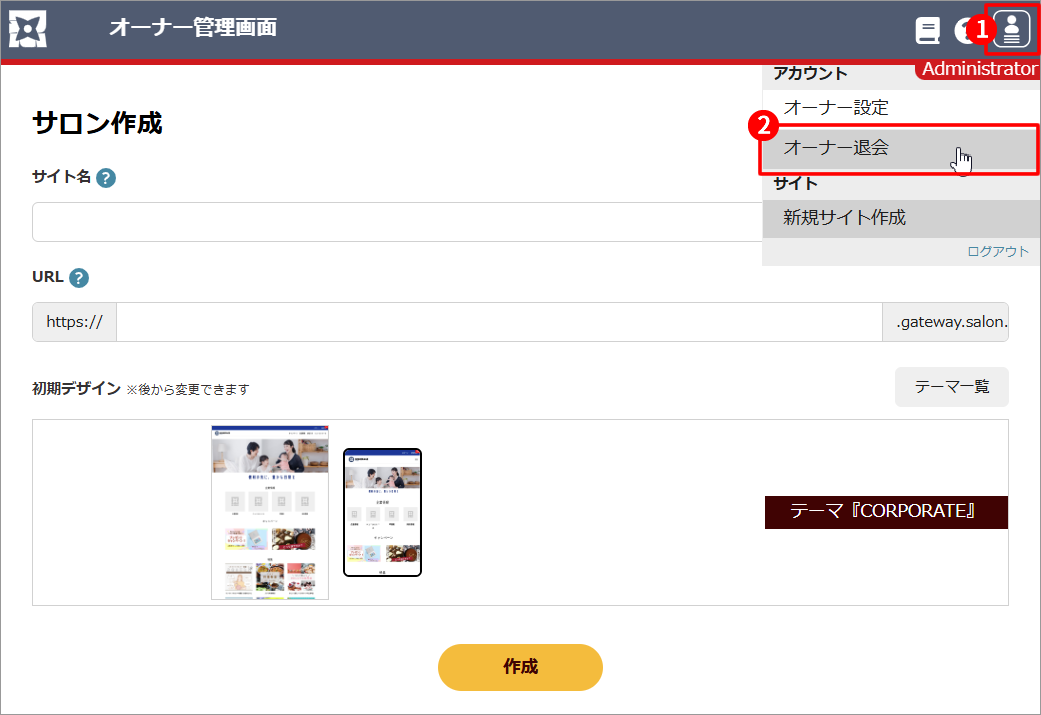Click the URL subdomain input field
This screenshot has width=1041, height=715.
tap(499, 322)
